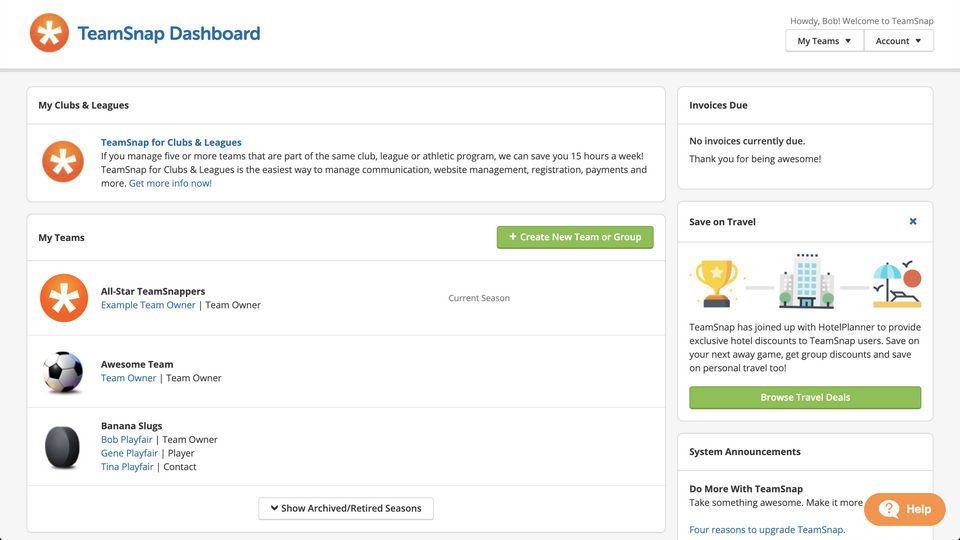Click the Howdy, Bob! welcome message
Viewport: 960px width, 540px height.
[x=862, y=21]
